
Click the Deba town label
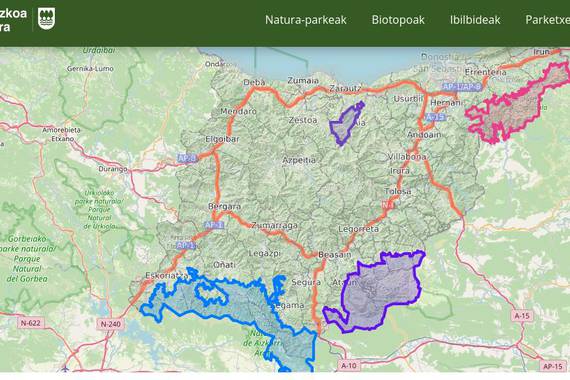254,83
